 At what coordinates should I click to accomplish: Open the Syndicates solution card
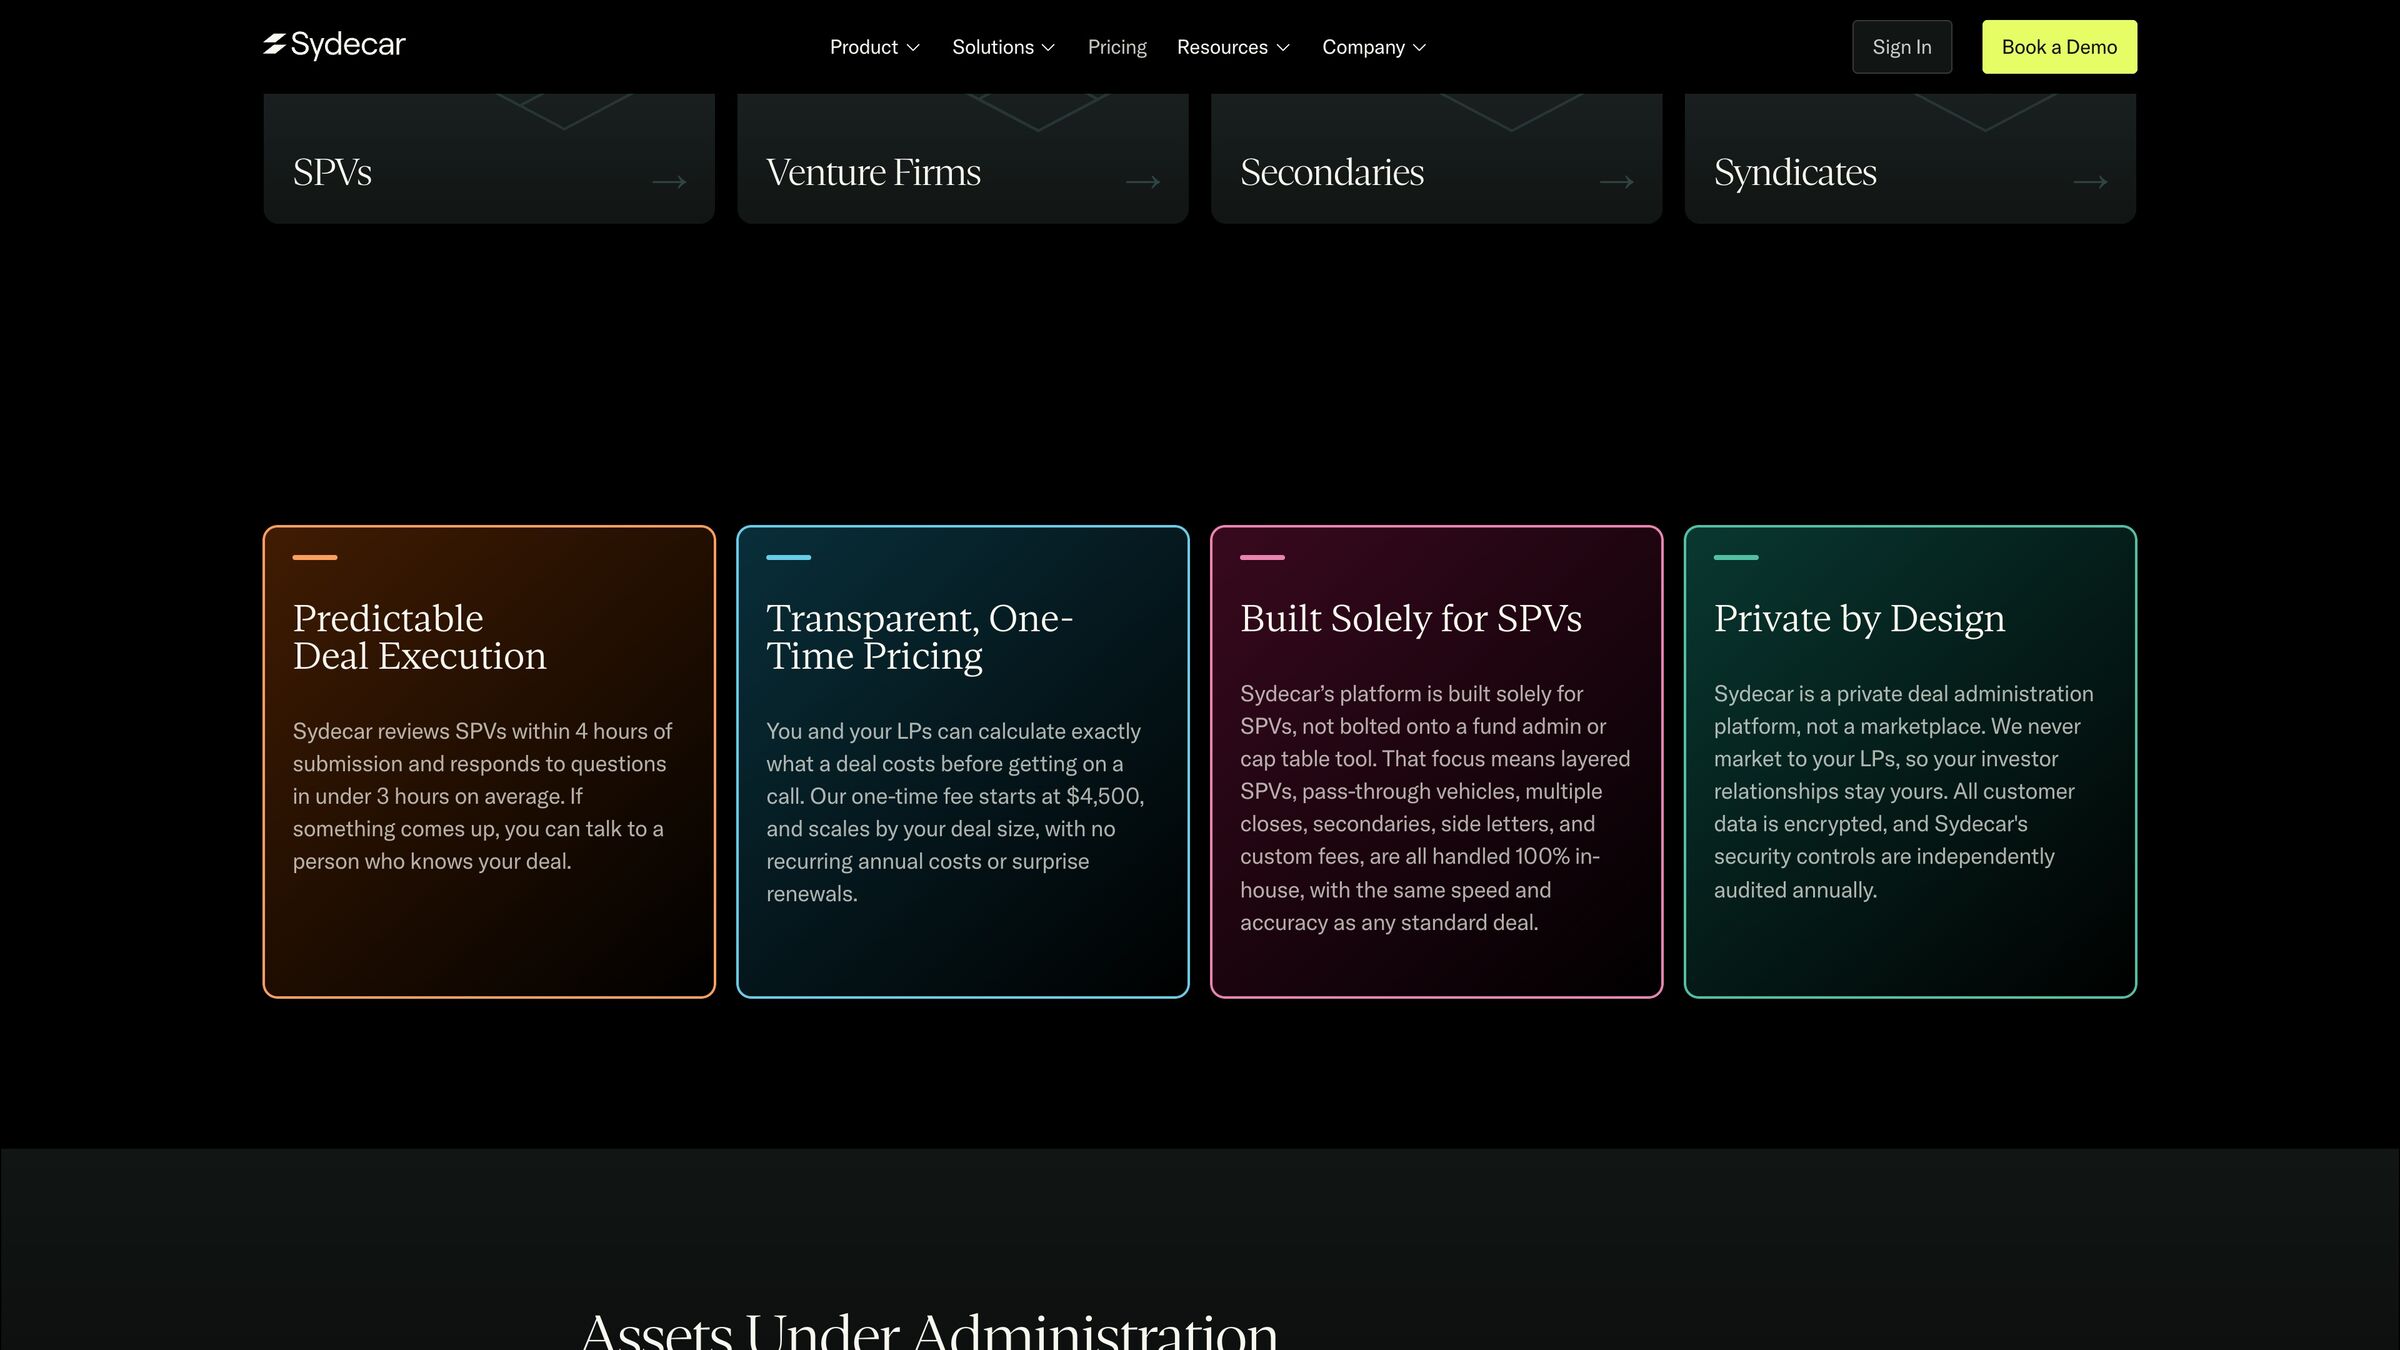click(x=1910, y=158)
